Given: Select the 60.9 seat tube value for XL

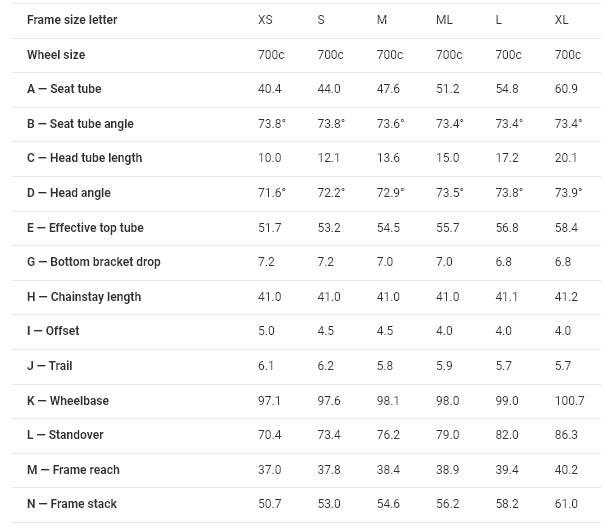Looking at the screenshot, I should coord(567,89).
